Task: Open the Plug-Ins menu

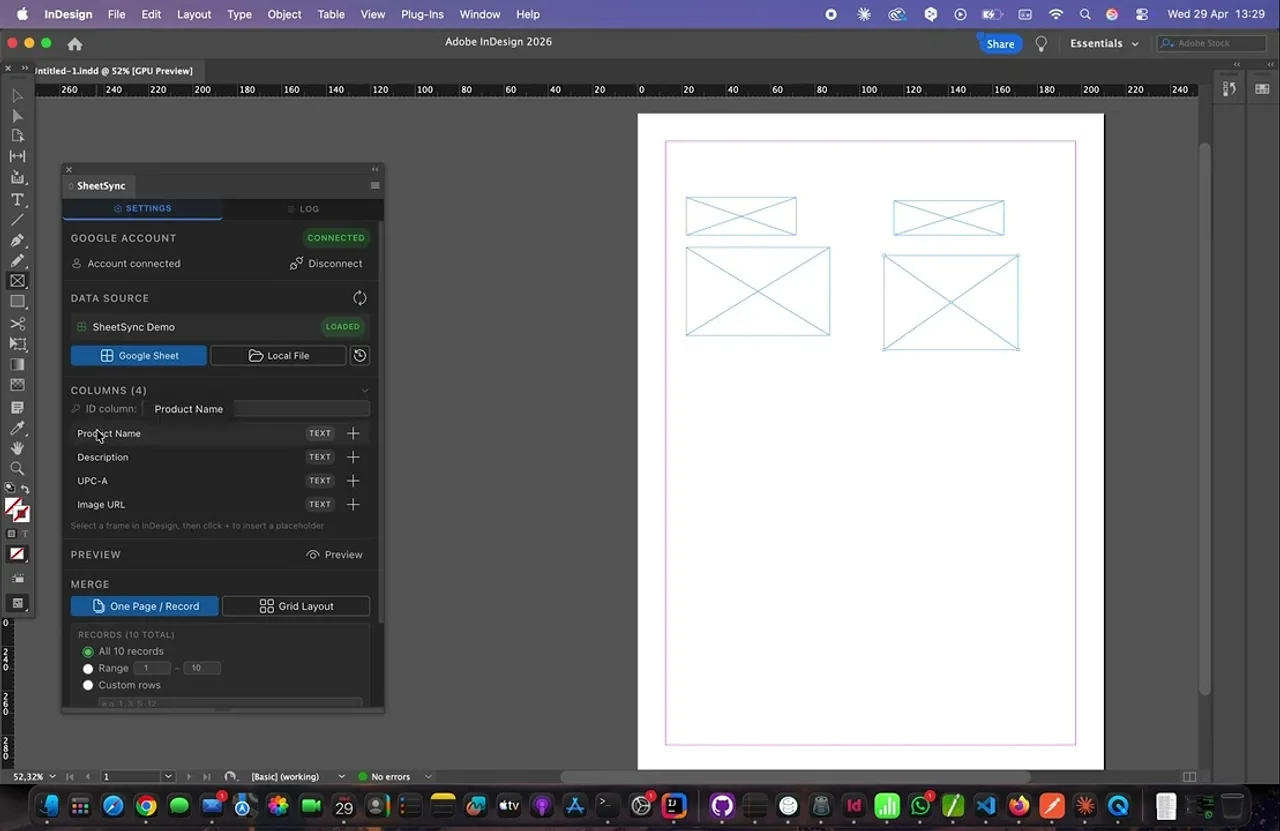Action: point(422,14)
